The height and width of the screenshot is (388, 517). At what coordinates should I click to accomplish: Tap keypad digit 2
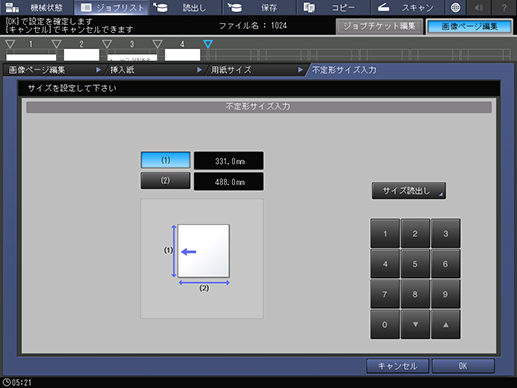[x=415, y=233]
